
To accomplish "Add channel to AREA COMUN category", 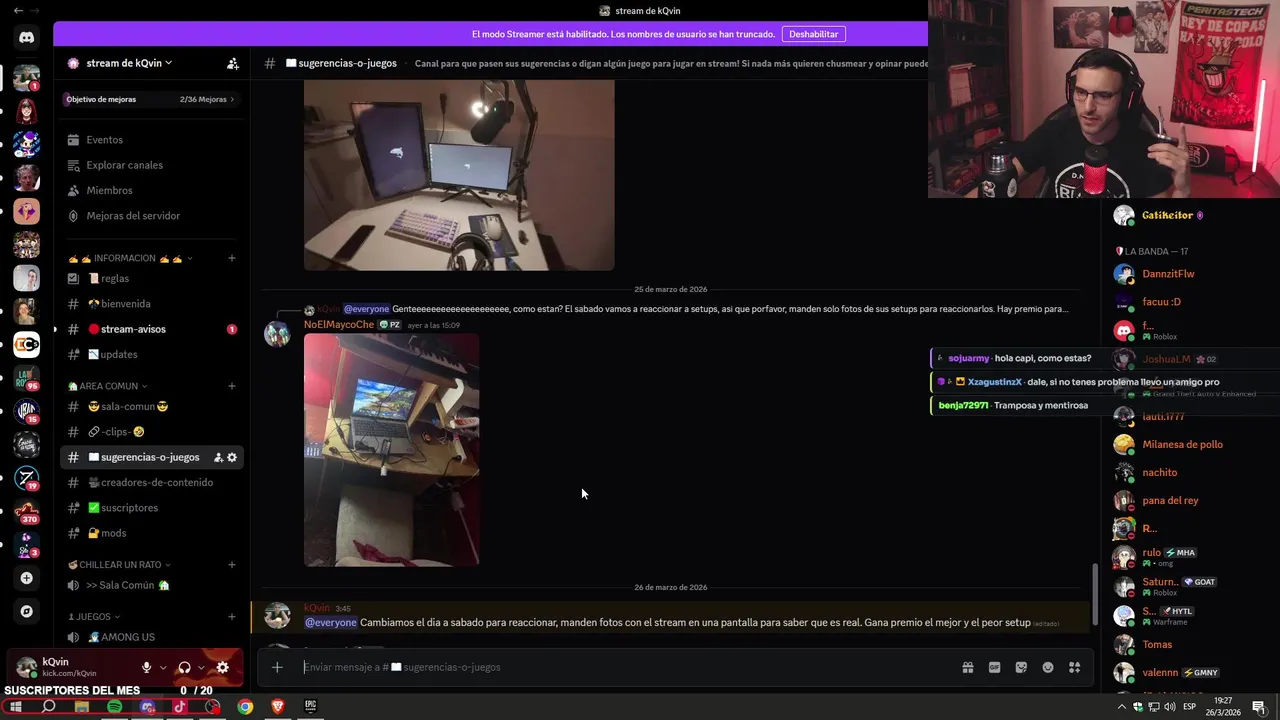I will [232, 386].
